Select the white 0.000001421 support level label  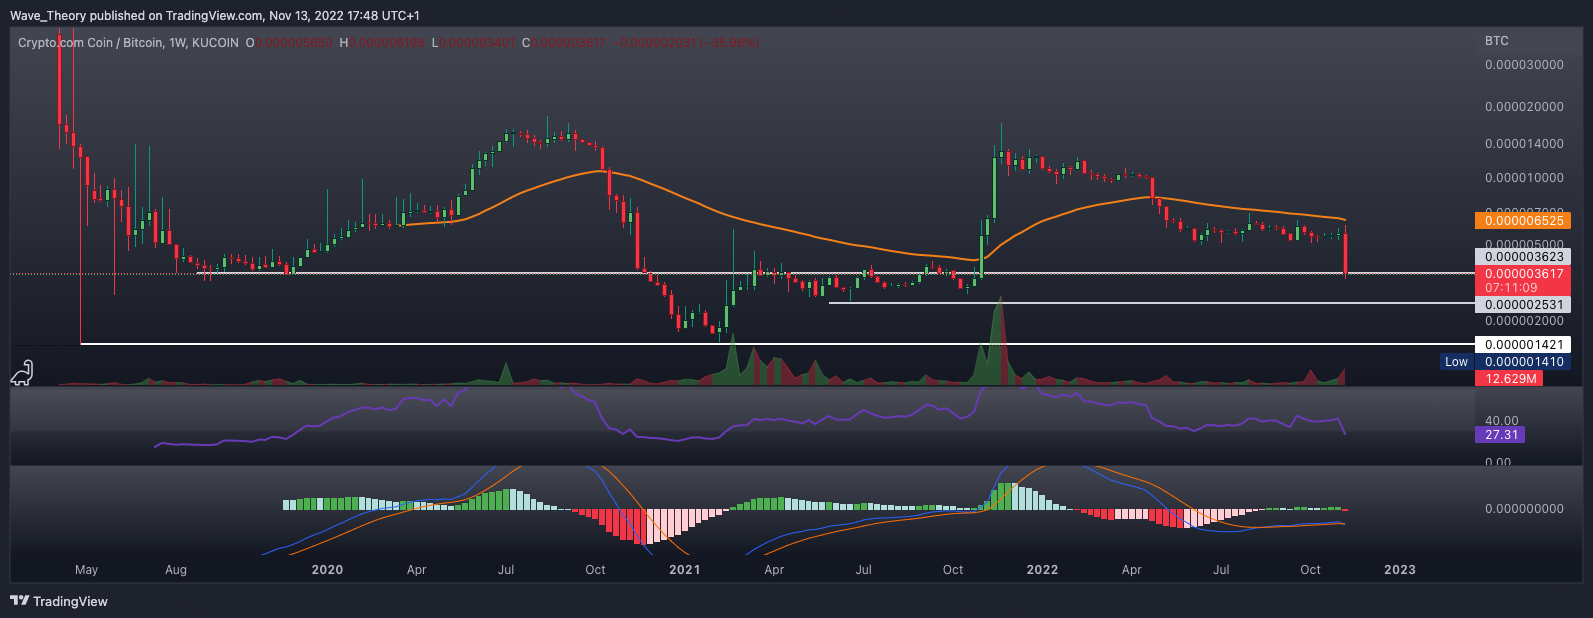pyautogui.click(x=1521, y=344)
